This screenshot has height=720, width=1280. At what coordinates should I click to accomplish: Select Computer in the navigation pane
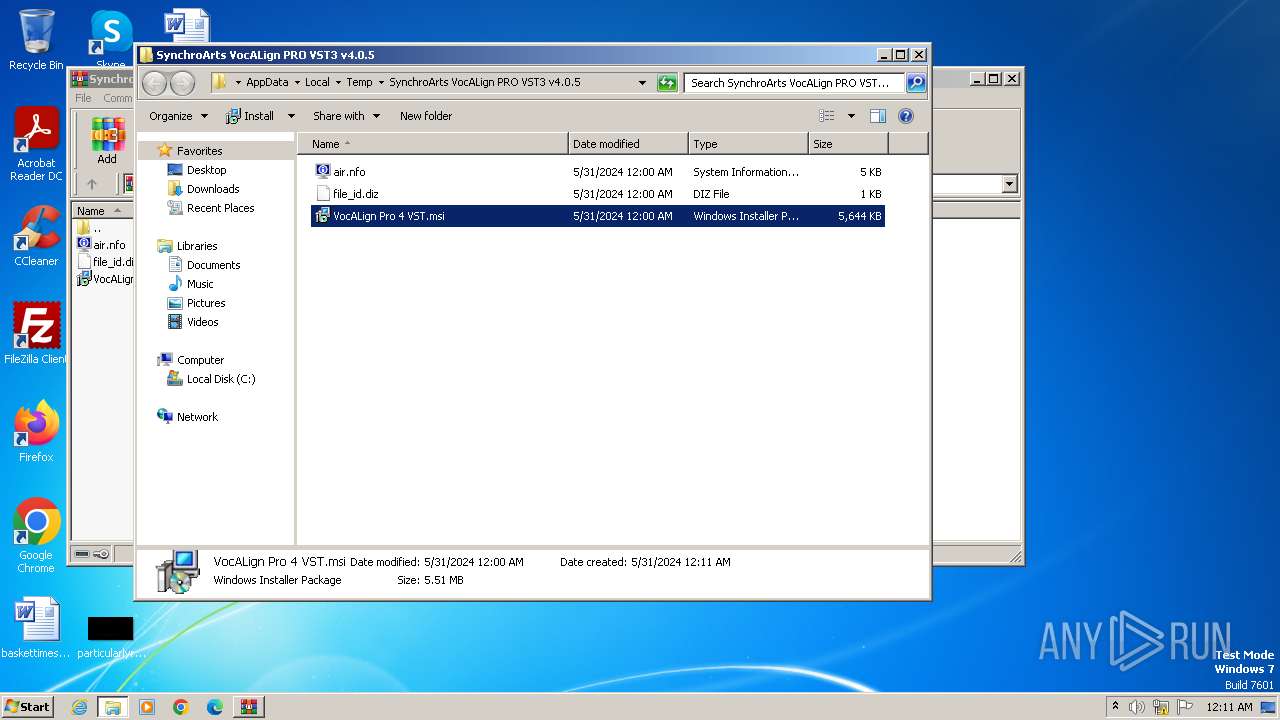tap(200, 360)
